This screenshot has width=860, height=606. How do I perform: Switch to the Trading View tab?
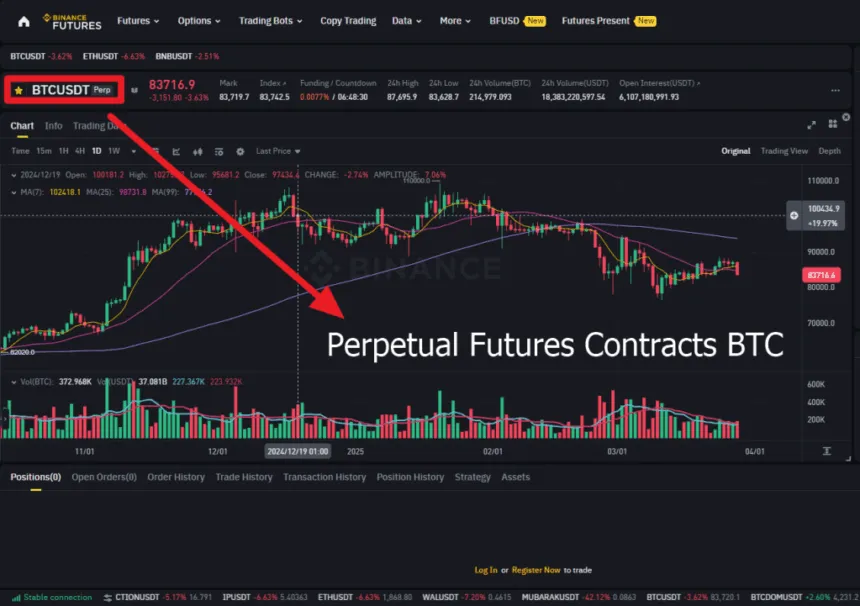coord(784,150)
